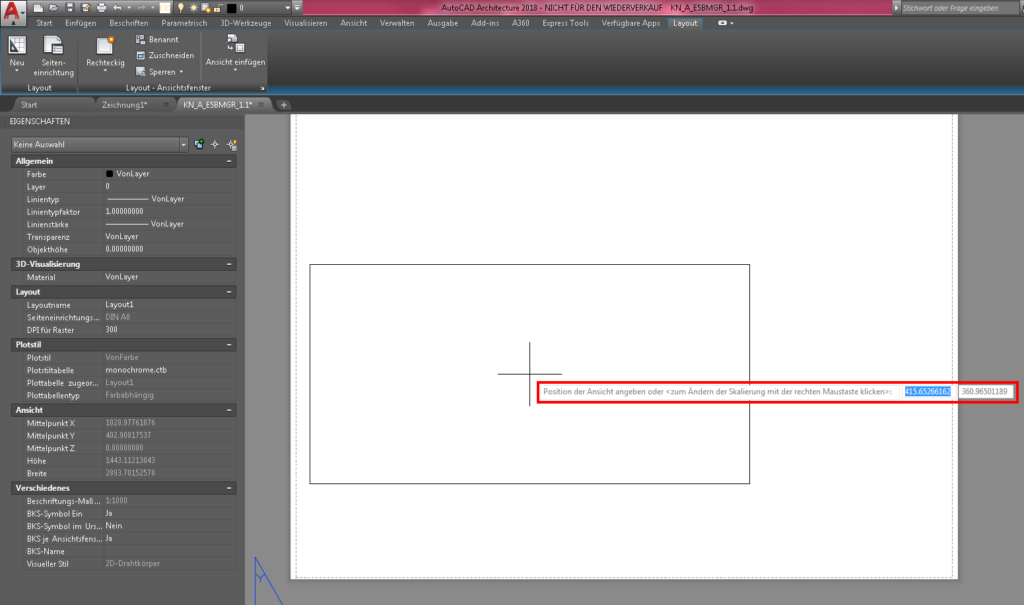Click the Plot printer icon
Image resolution: width=1024 pixels, height=605 pixels.
101,8
